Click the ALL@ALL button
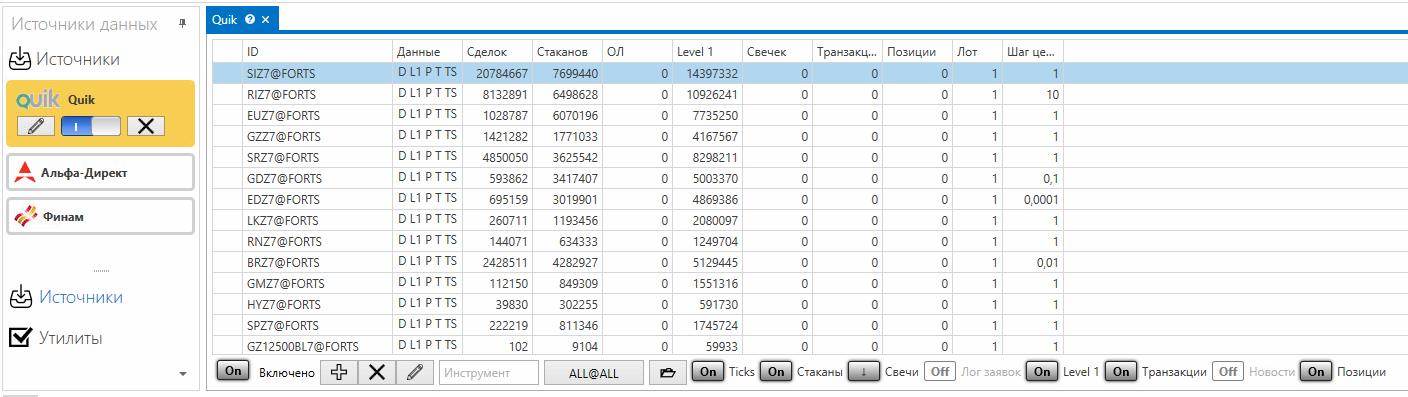 (x=592, y=372)
